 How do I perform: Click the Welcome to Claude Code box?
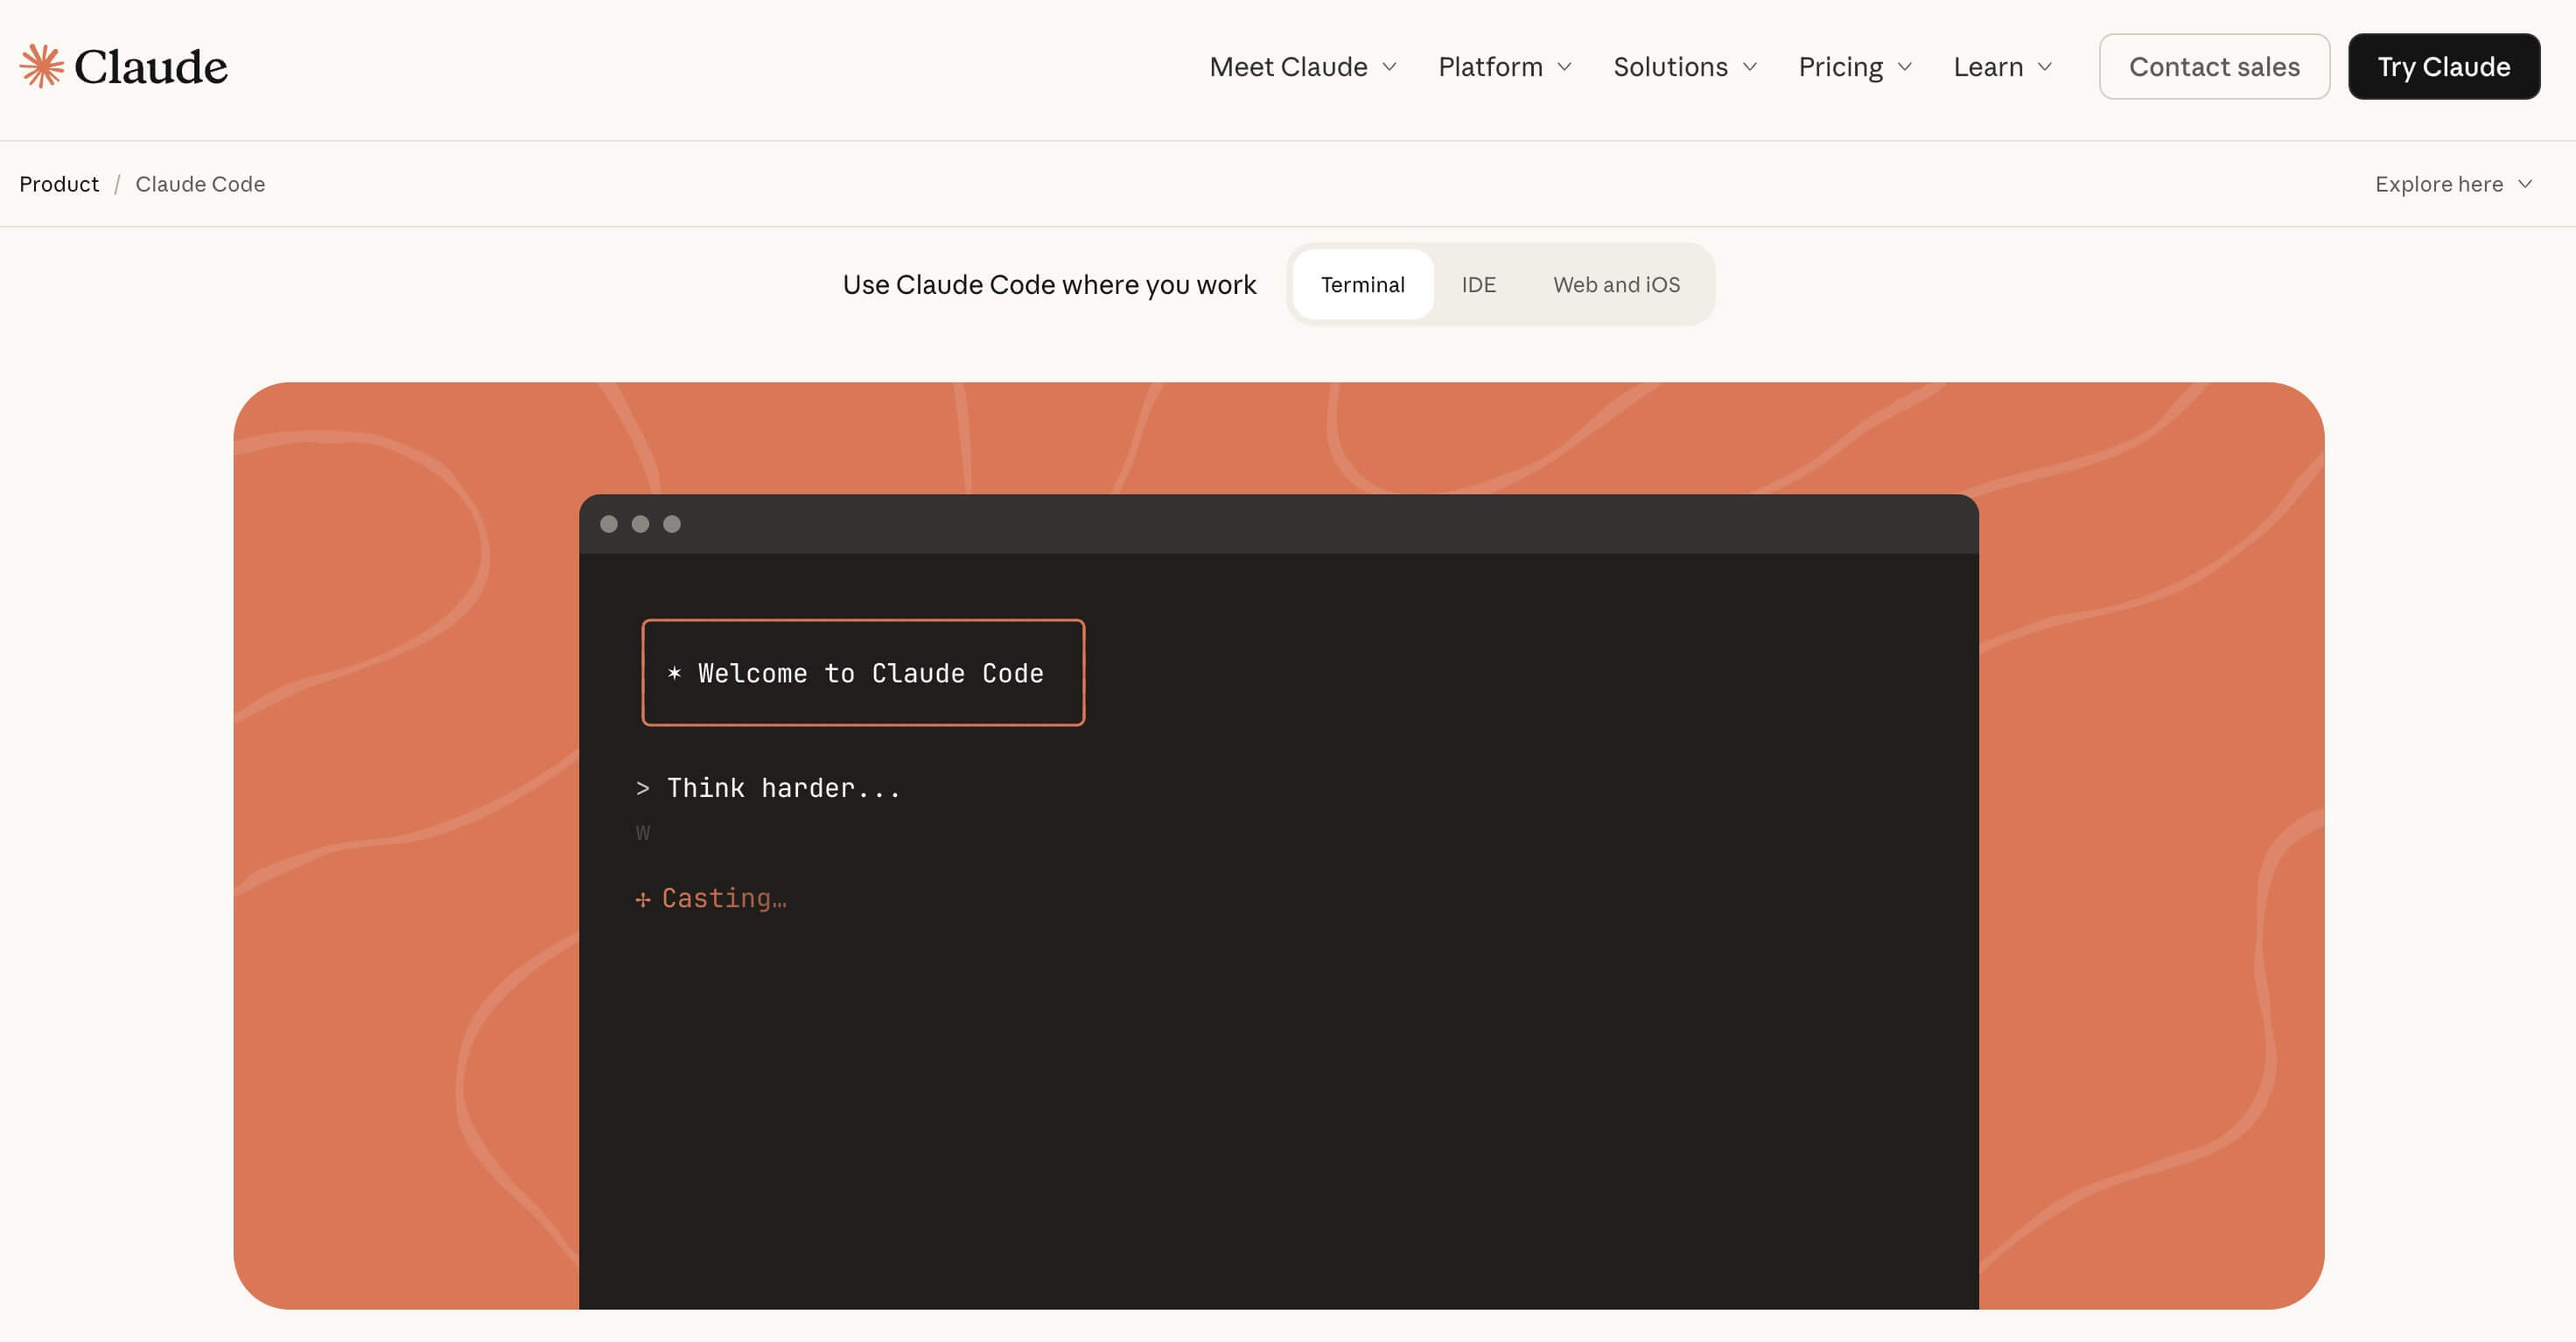click(x=863, y=673)
